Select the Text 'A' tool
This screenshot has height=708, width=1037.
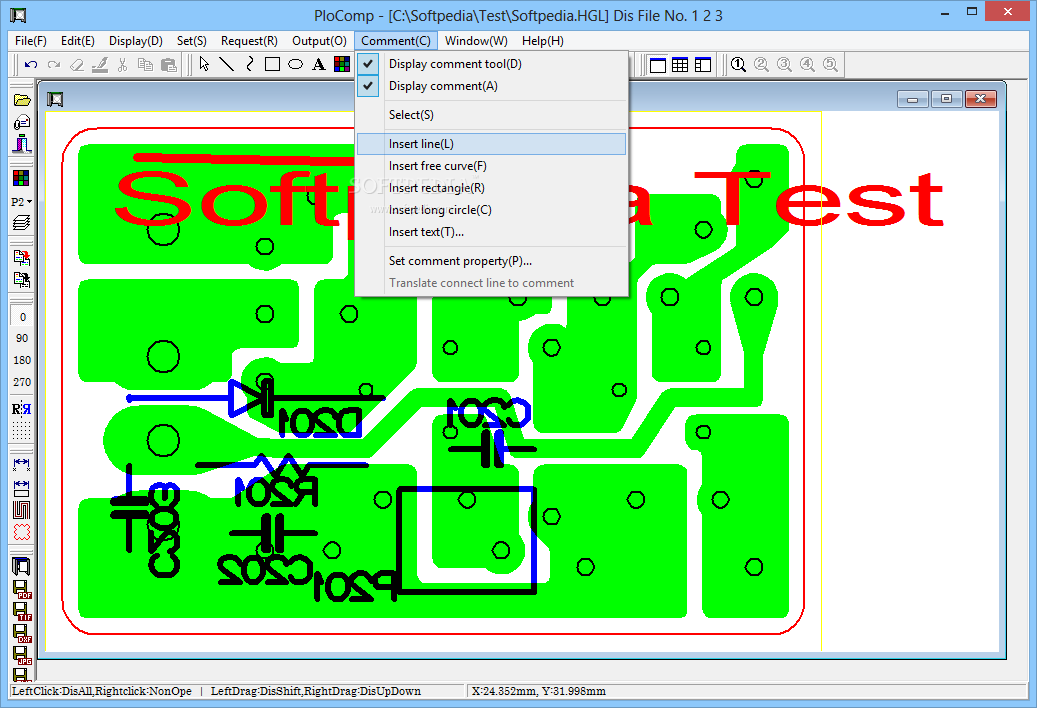[319, 64]
